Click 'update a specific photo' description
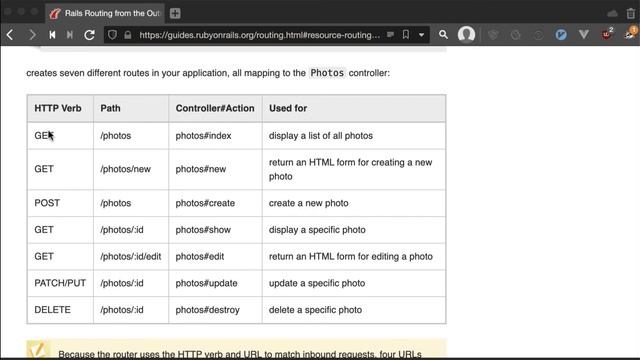 317,283
